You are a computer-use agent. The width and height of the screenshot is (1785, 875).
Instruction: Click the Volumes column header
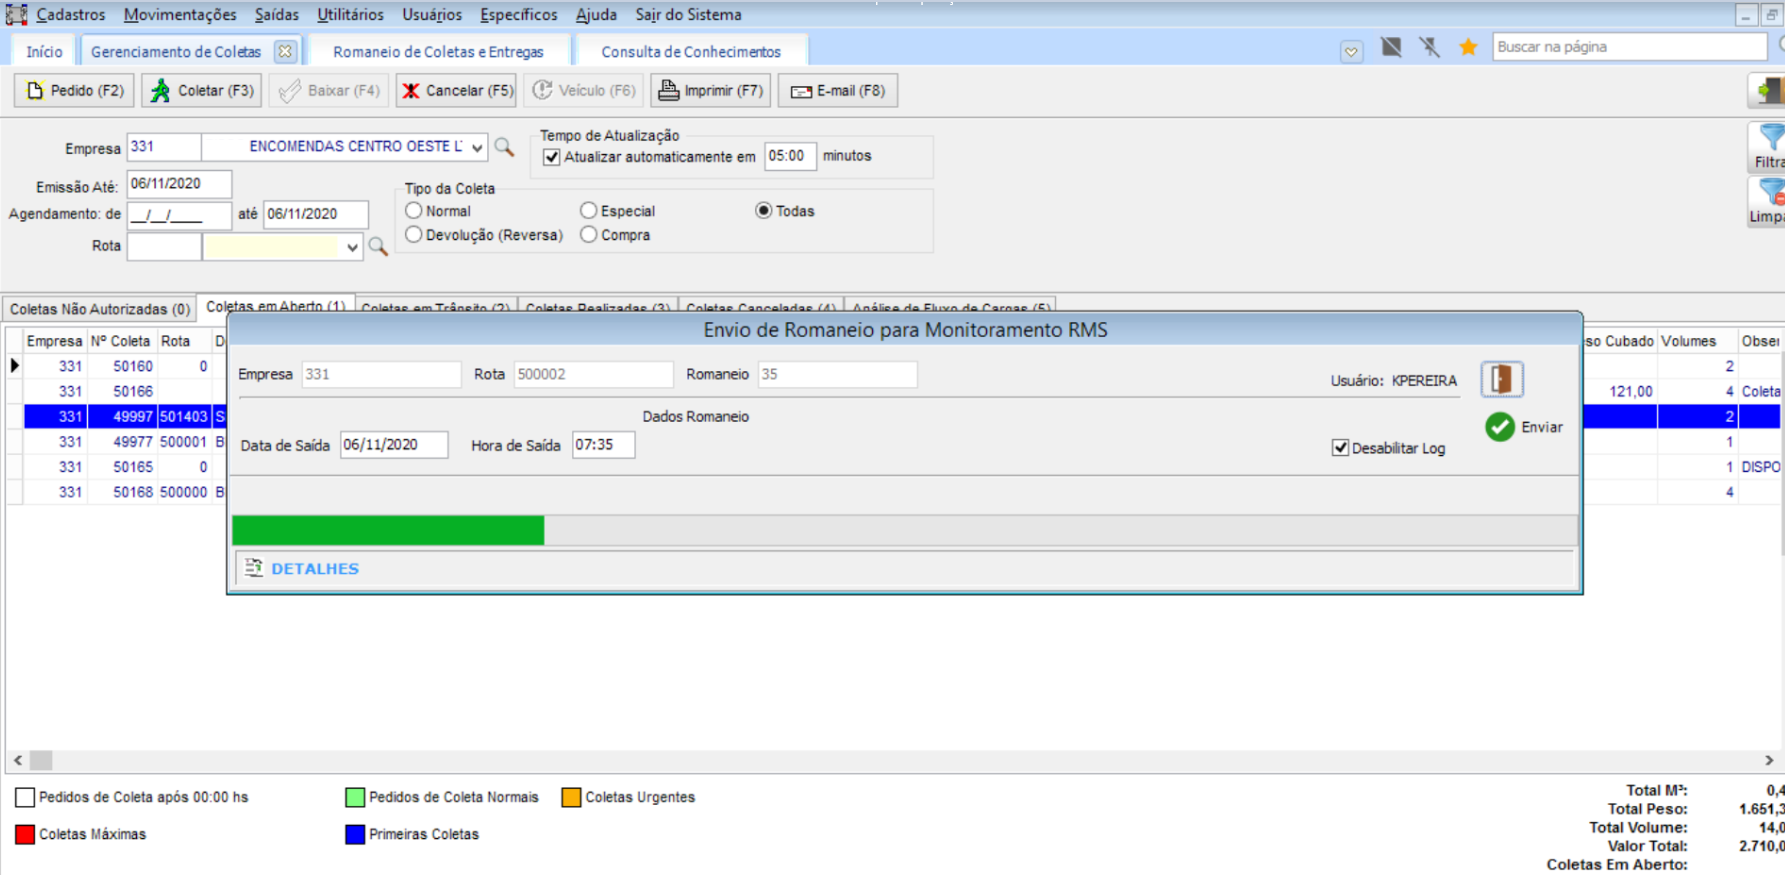click(1697, 341)
